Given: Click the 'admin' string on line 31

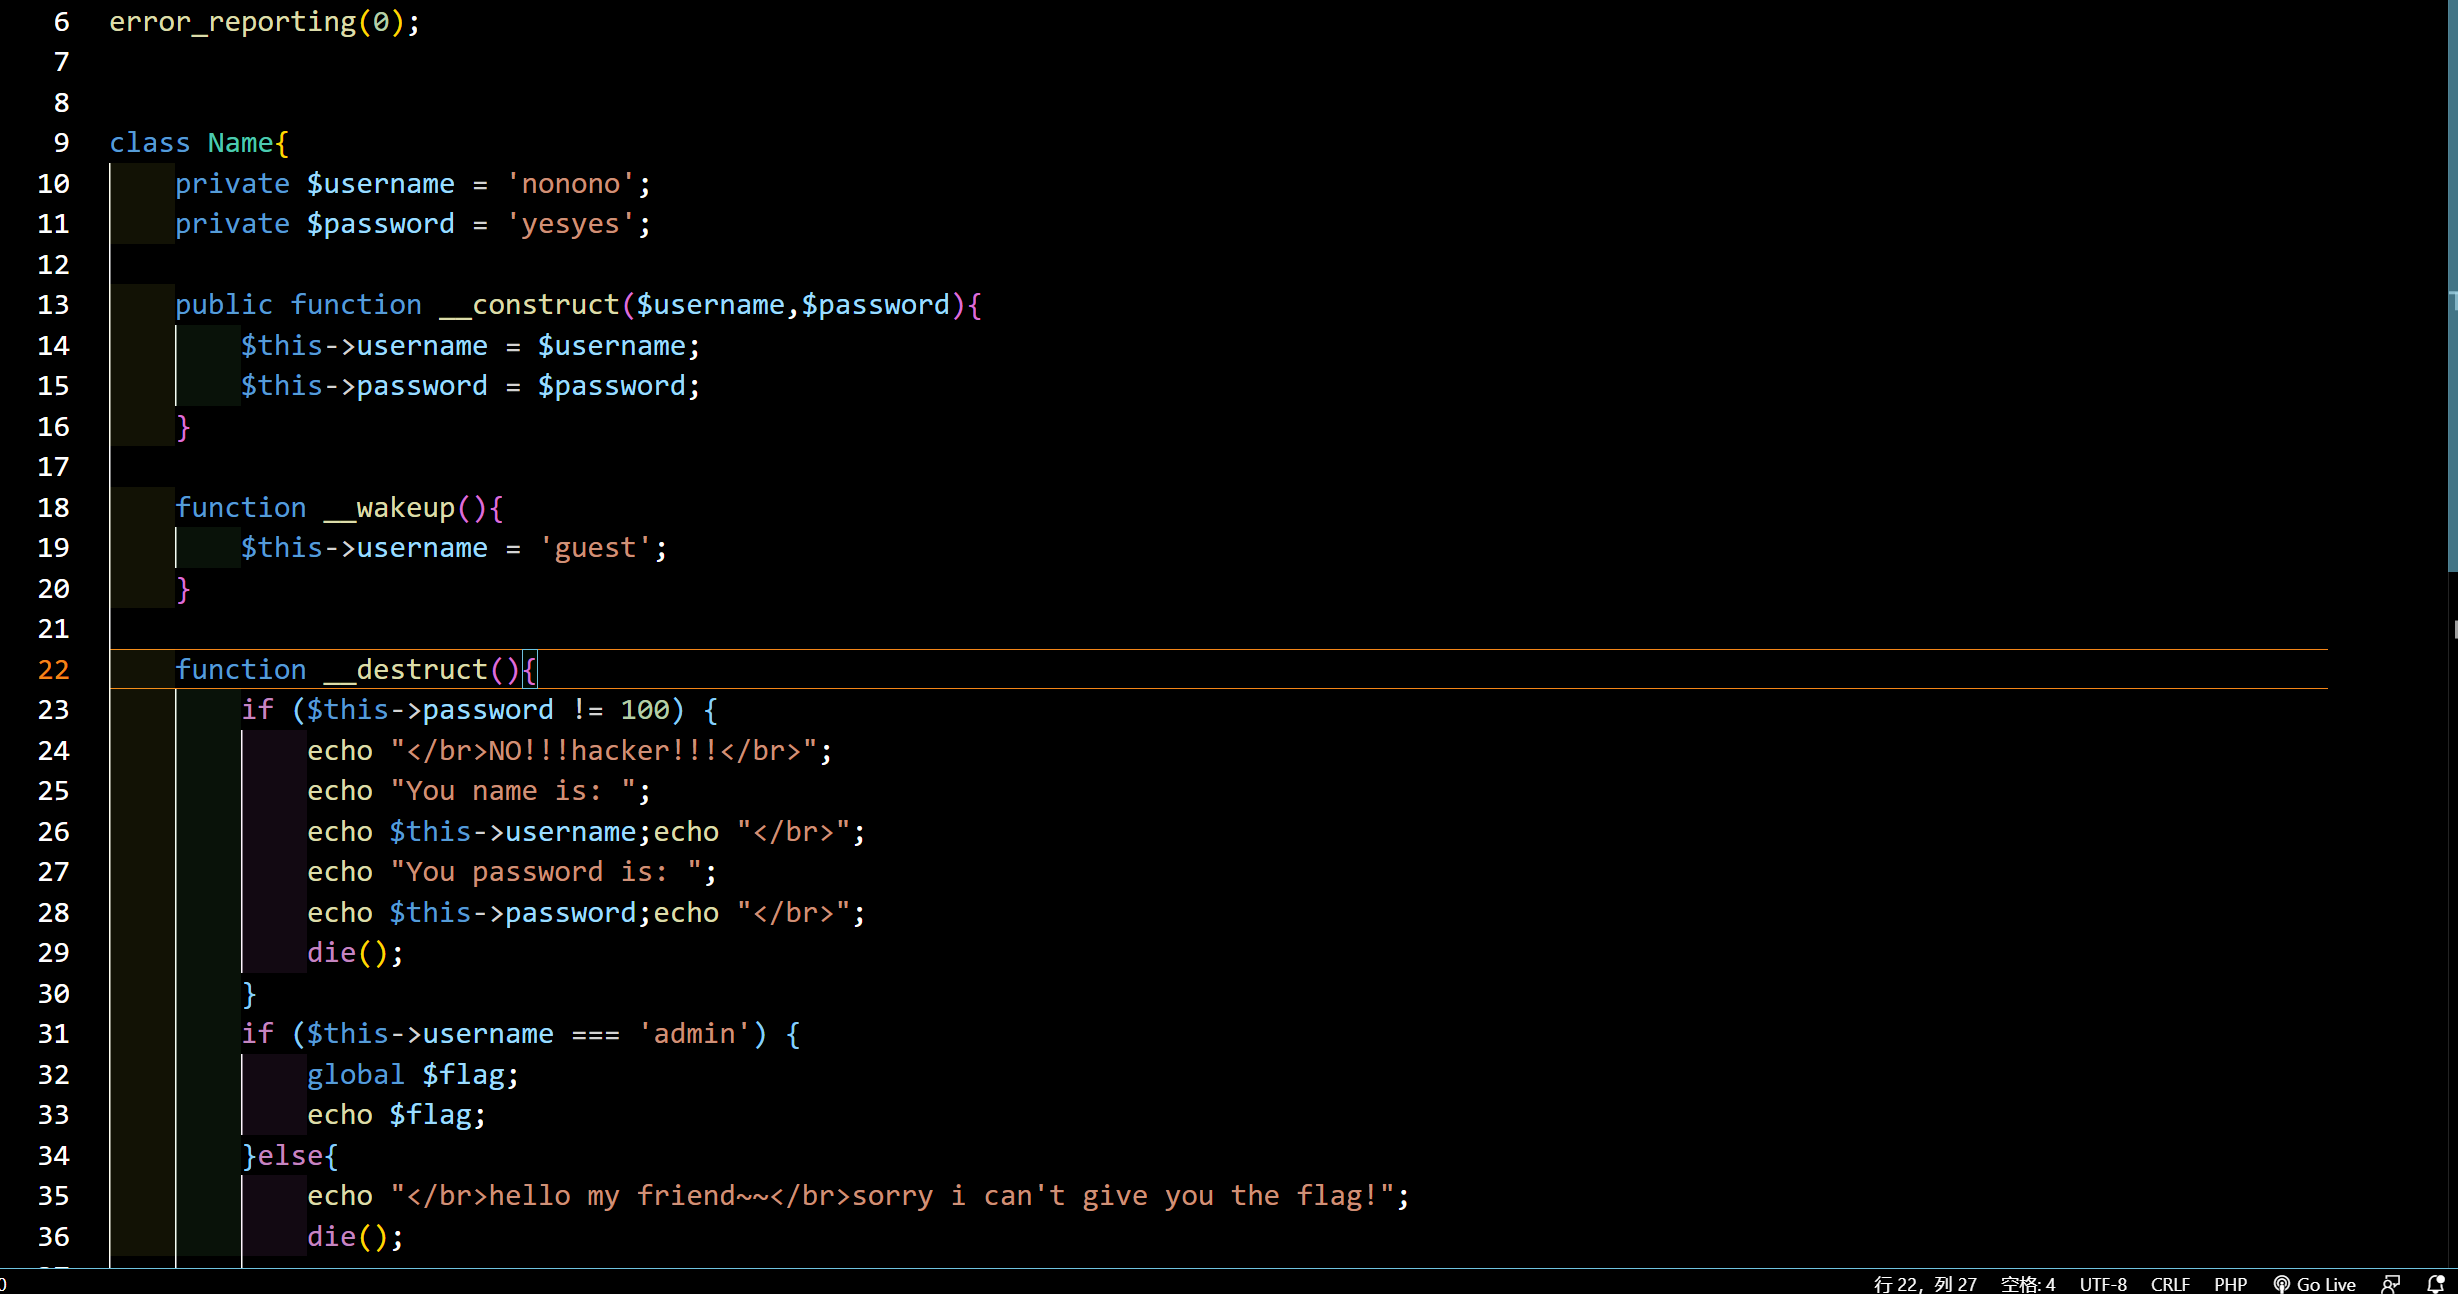Looking at the screenshot, I should coord(694,1034).
